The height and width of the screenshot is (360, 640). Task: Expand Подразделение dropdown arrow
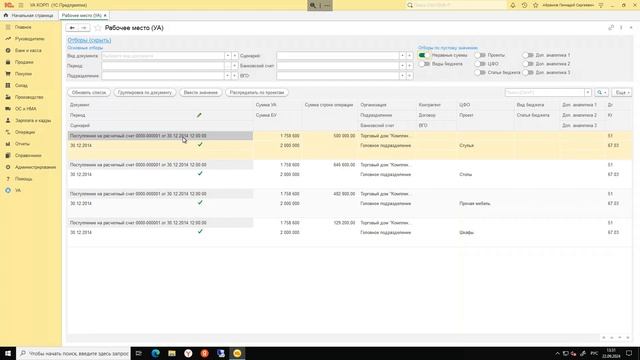[228, 76]
